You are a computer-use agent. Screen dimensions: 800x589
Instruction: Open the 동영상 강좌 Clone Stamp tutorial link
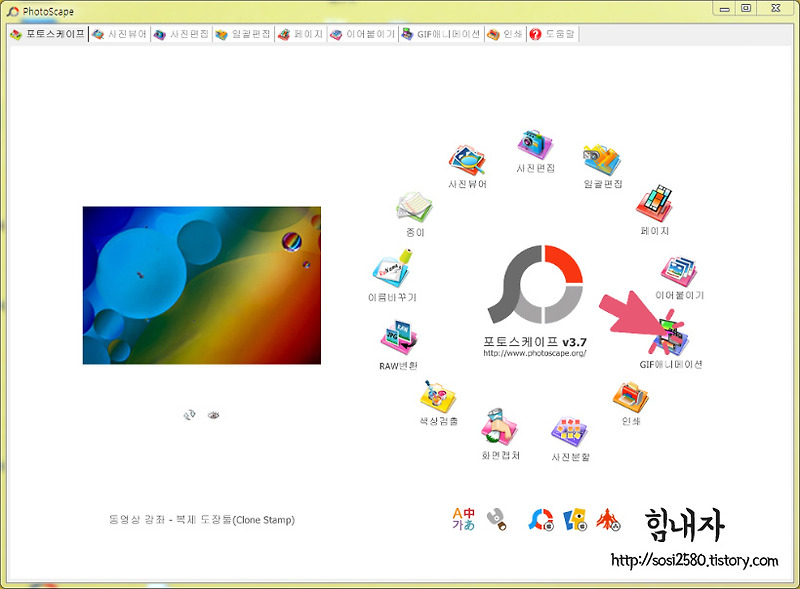tap(202, 520)
